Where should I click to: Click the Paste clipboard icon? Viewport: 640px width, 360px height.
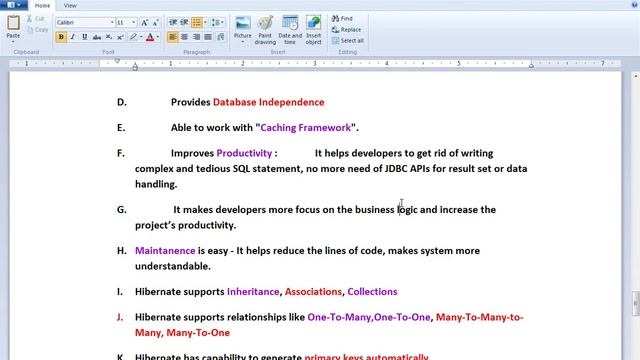[13, 23]
